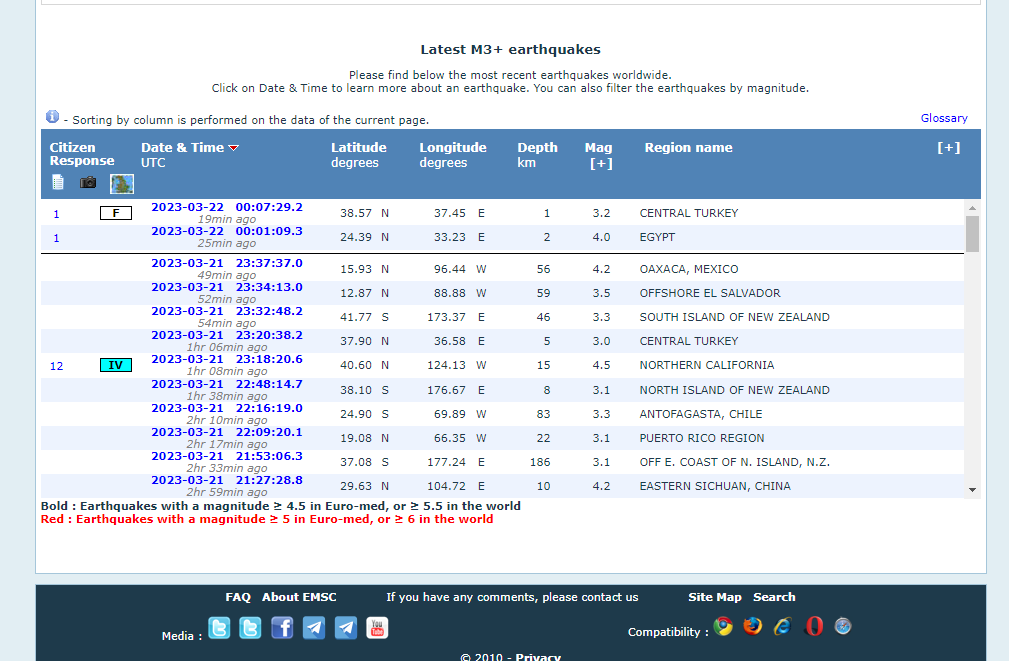This screenshot has width=1009, height=661.
Task: Click the table scrollbar down arrow
Action: (x=972, y=489)
